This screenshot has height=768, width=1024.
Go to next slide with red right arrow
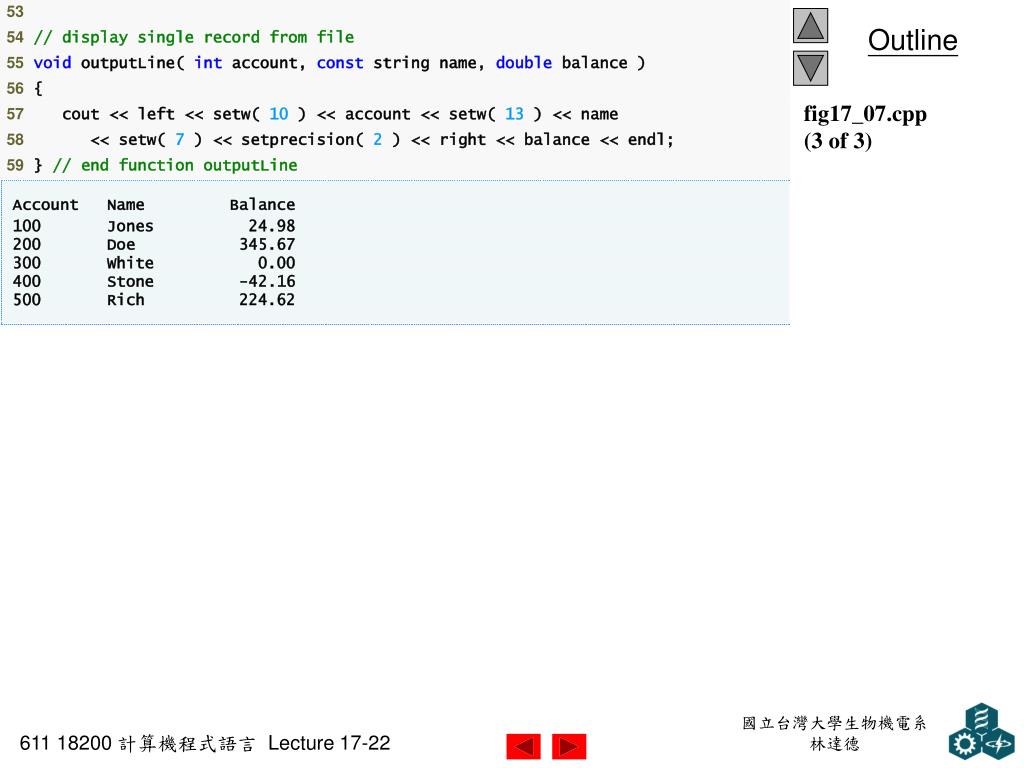[569, 746]
